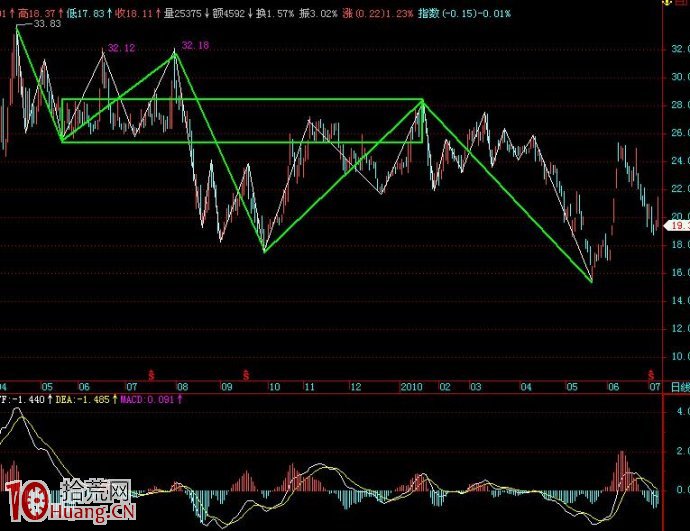
Task: Click the 16.0 price axis label
Action: 680,273
